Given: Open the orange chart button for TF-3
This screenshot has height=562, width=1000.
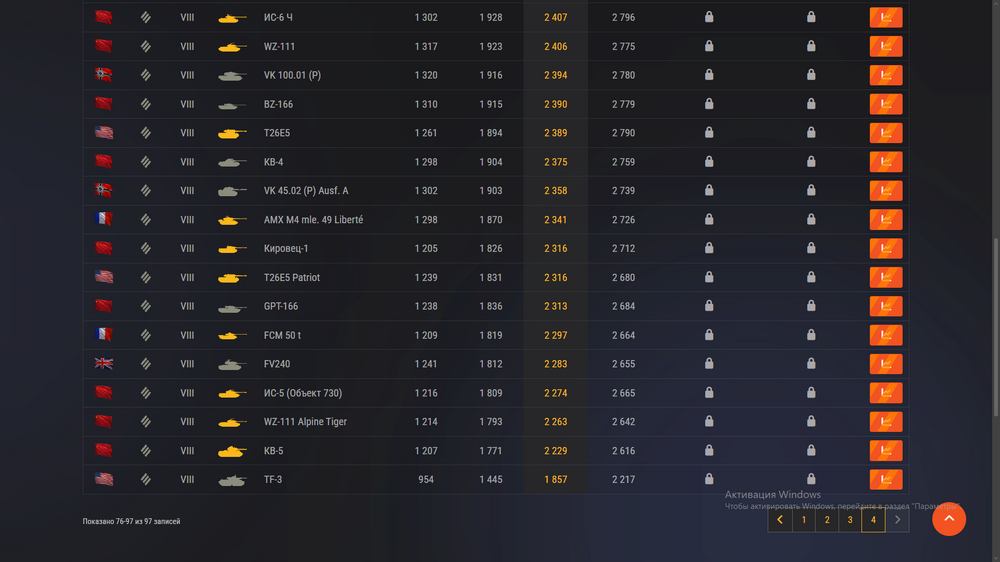Looking at the screenshot, I should [x=886, y=479].
